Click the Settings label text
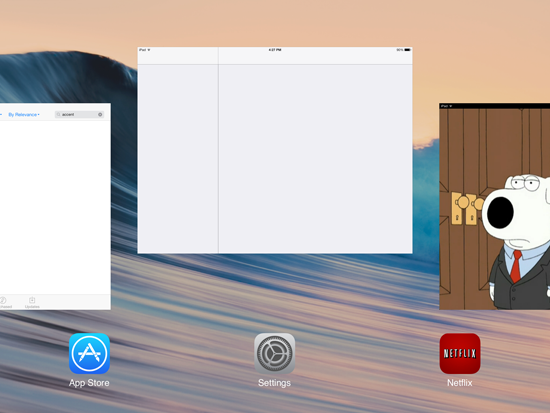This screenshot has width=550, height=413. pos(274,383)
